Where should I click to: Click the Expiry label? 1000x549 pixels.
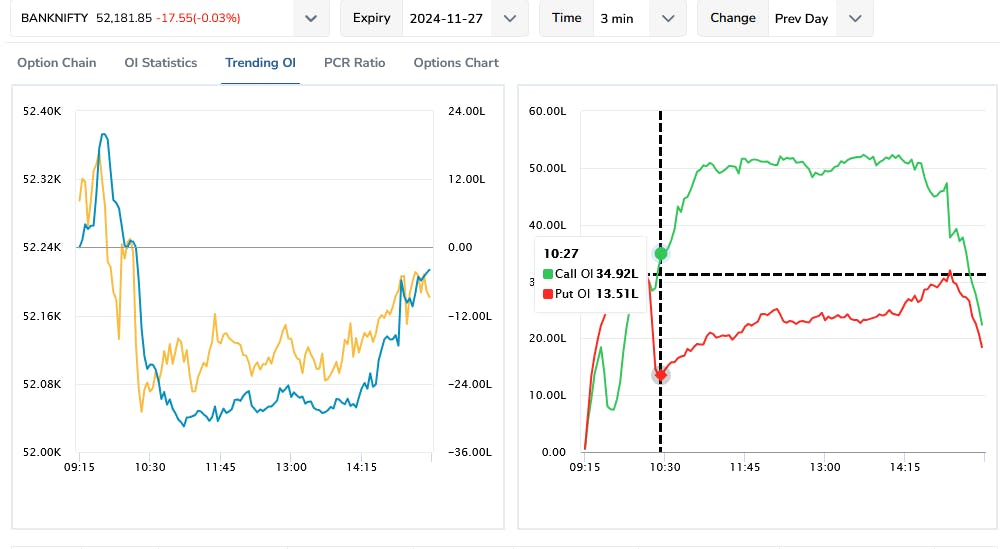[x=372, y=18]
